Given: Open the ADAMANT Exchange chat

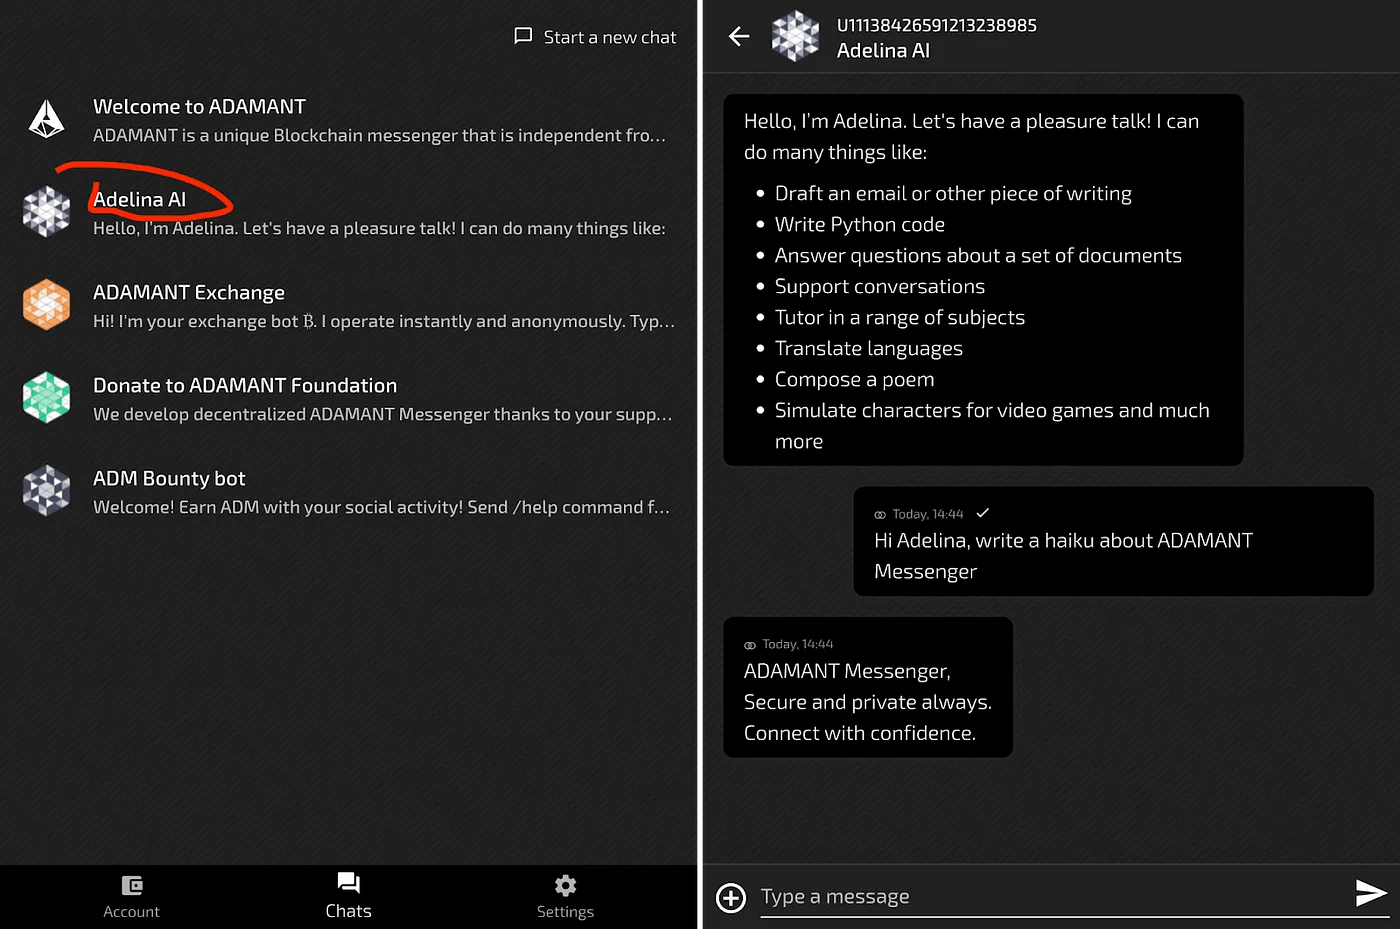Looking at the screenshot, I should tap(348, 306).
